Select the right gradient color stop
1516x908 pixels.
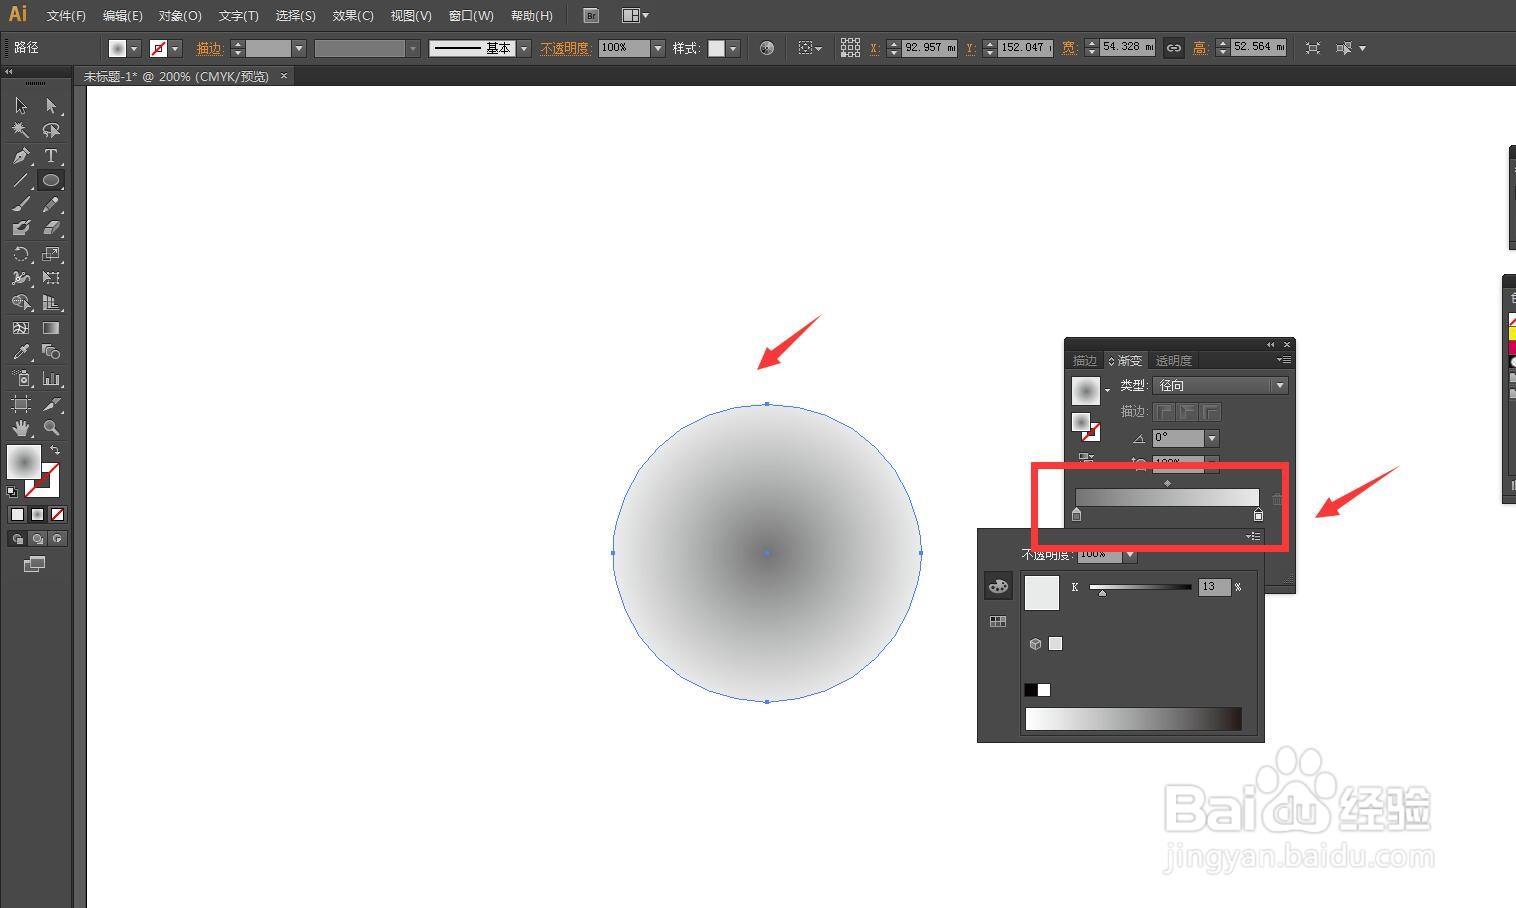pos(1258,514)
